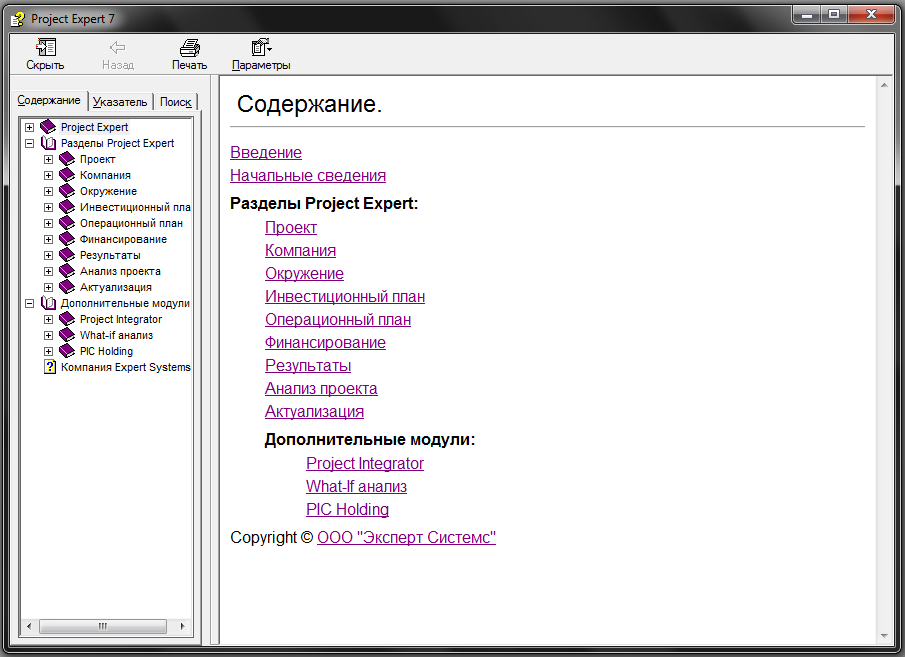905x657 pixels.
Task: Click the book icon beside What-if анализ
Action: coord(68,335)
